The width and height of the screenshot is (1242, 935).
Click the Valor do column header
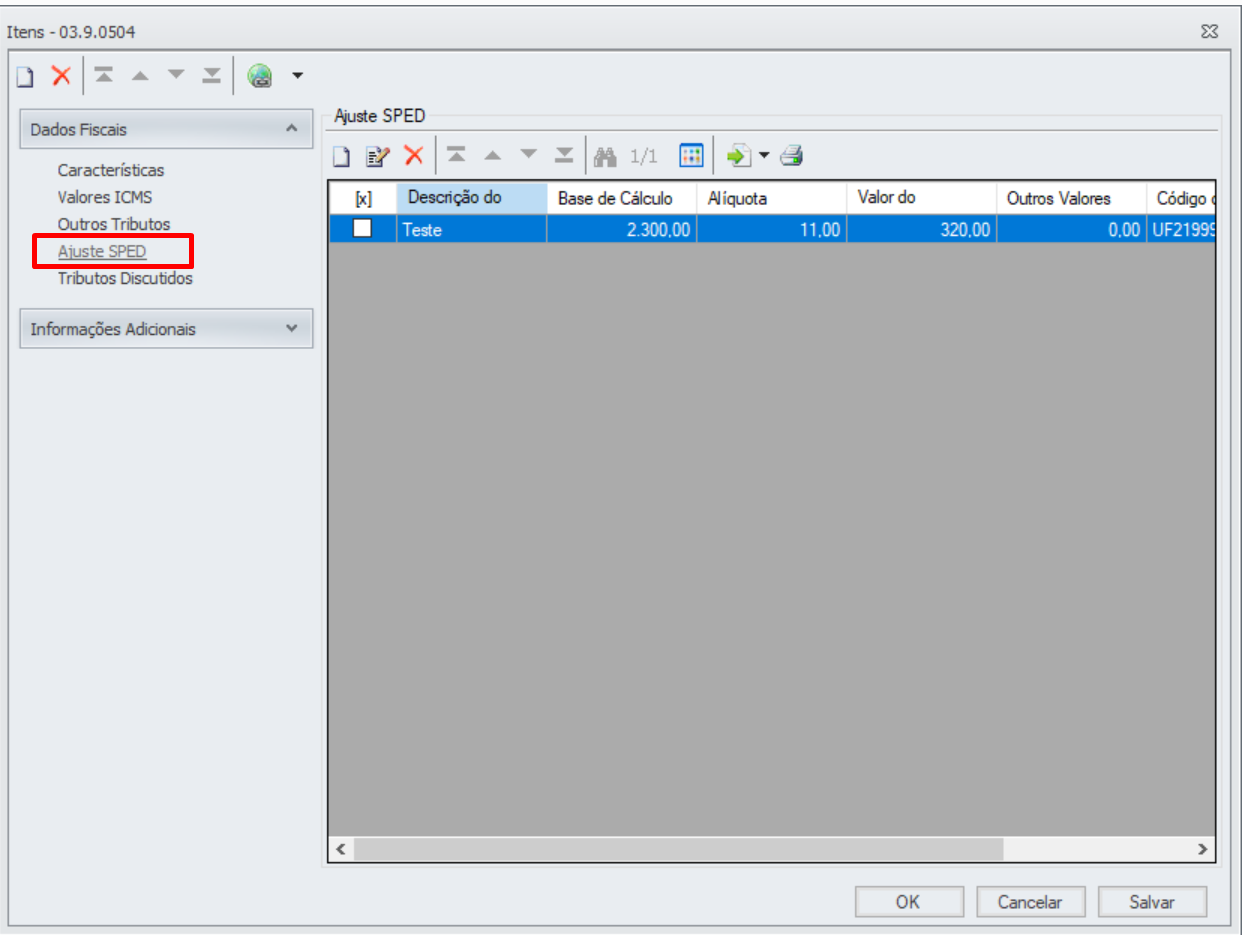pyautogui.click(x=922, y=198)
